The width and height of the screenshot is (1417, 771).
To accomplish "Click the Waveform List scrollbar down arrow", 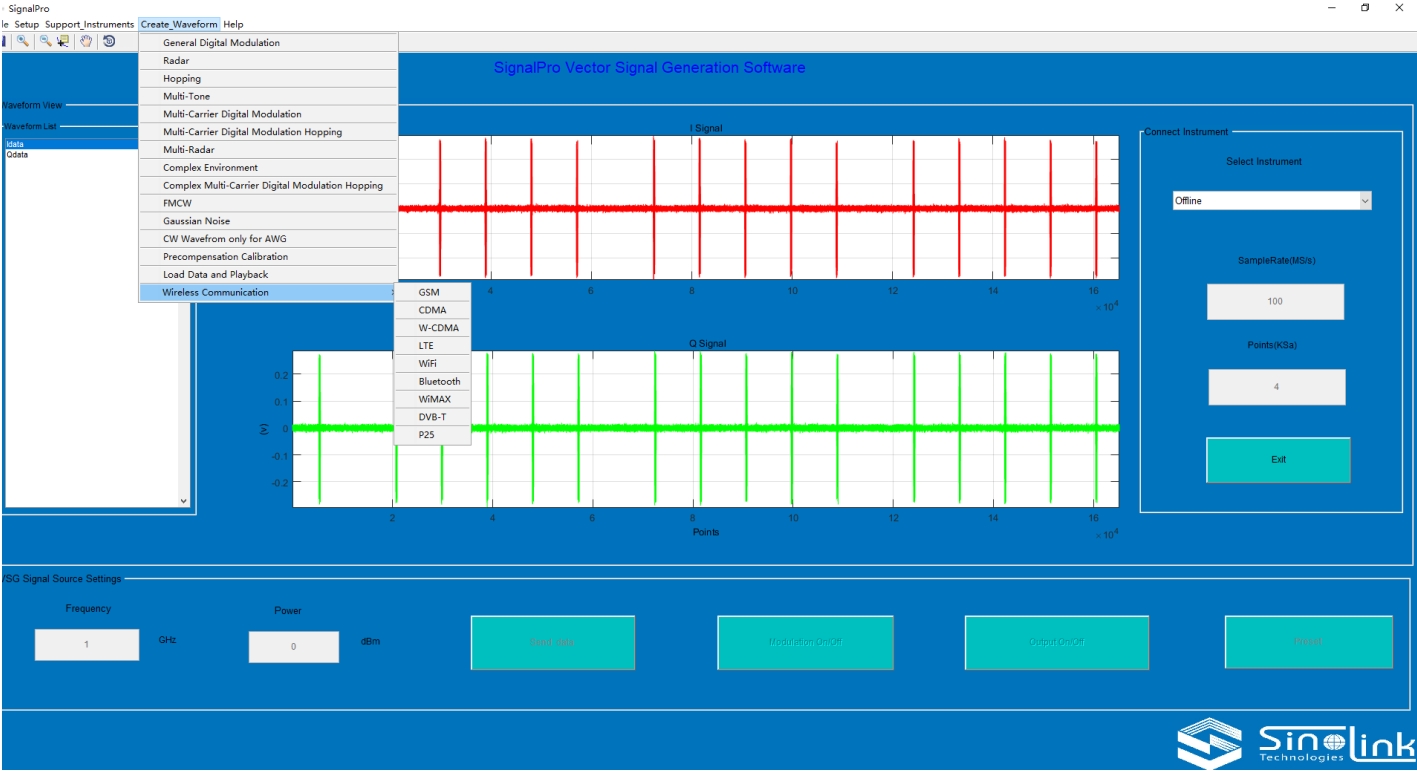I will click(x=183, y=501).
